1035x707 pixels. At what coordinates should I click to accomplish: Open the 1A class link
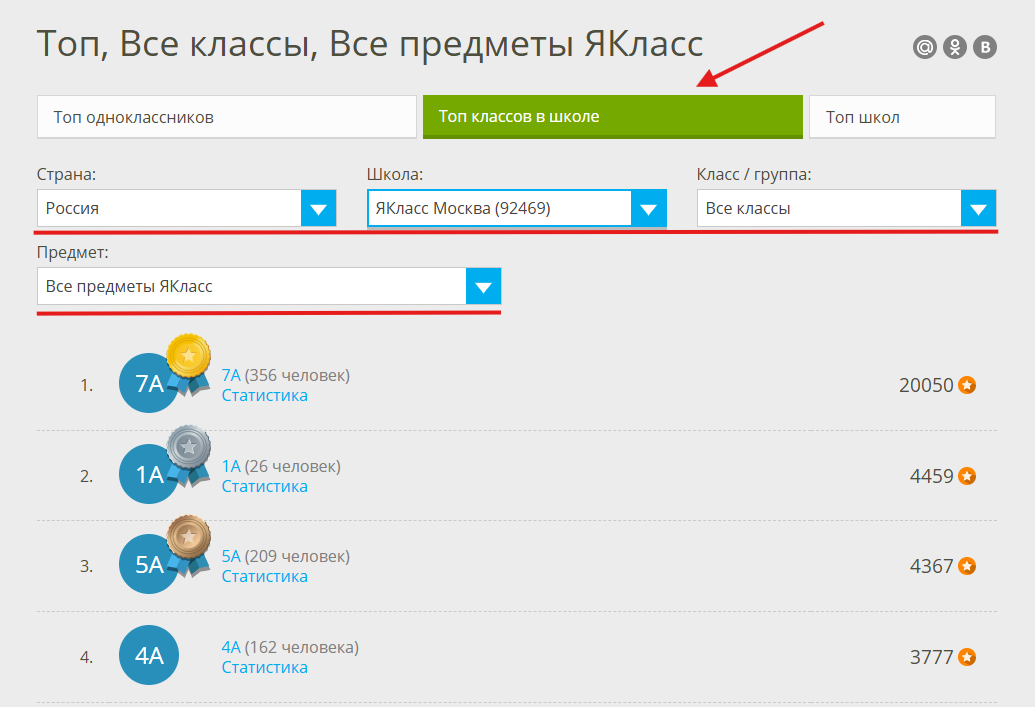coord(231,466)
